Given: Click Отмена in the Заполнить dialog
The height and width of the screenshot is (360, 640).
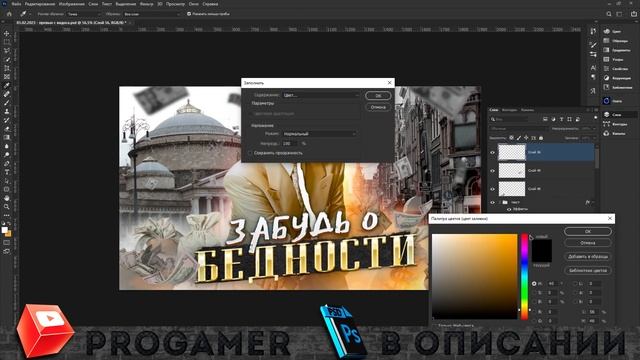Looking at the screenshot, I should point(378,107).
